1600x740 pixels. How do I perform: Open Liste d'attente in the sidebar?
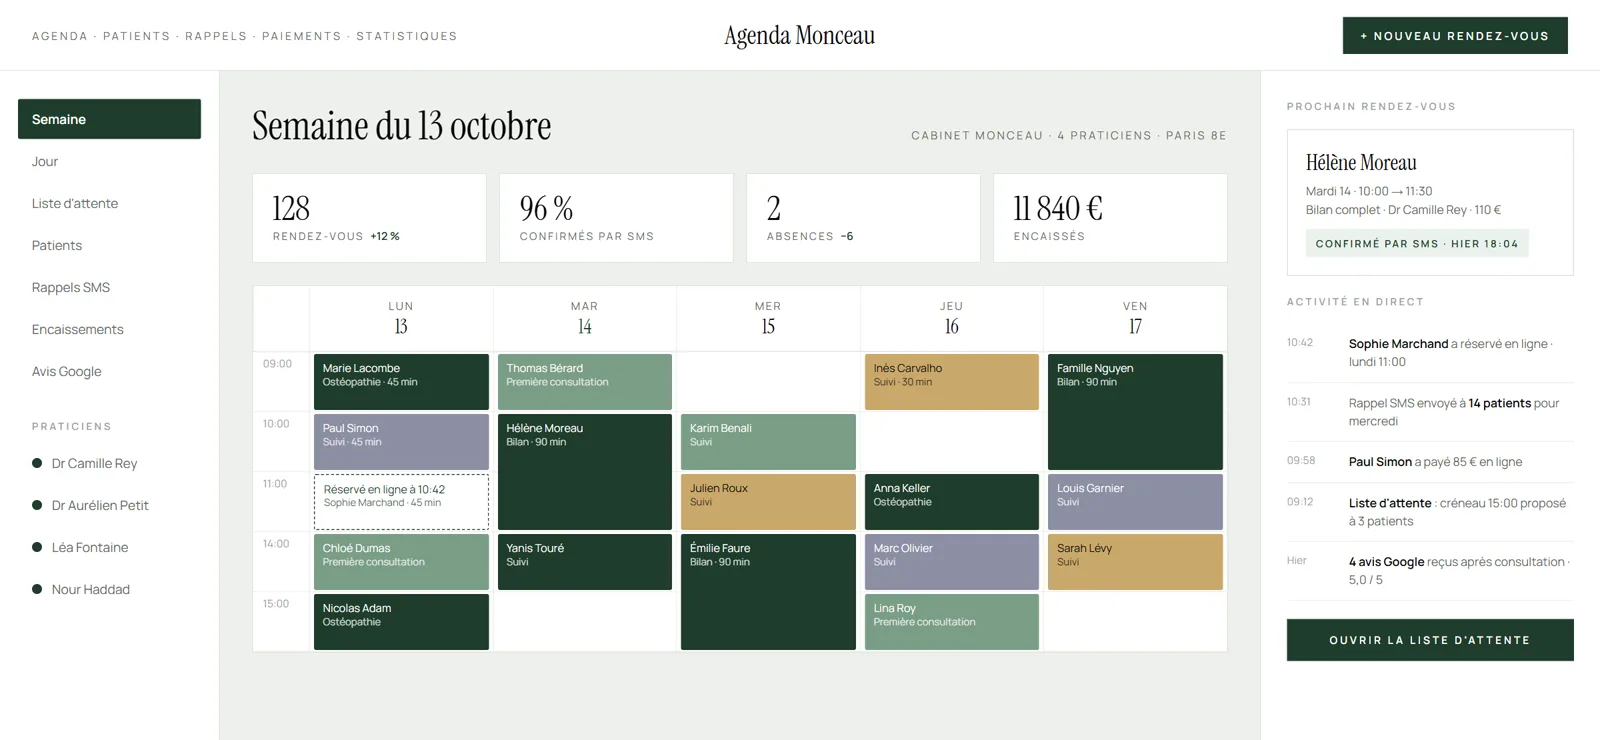pyautogui.click(x=109, y=203)
